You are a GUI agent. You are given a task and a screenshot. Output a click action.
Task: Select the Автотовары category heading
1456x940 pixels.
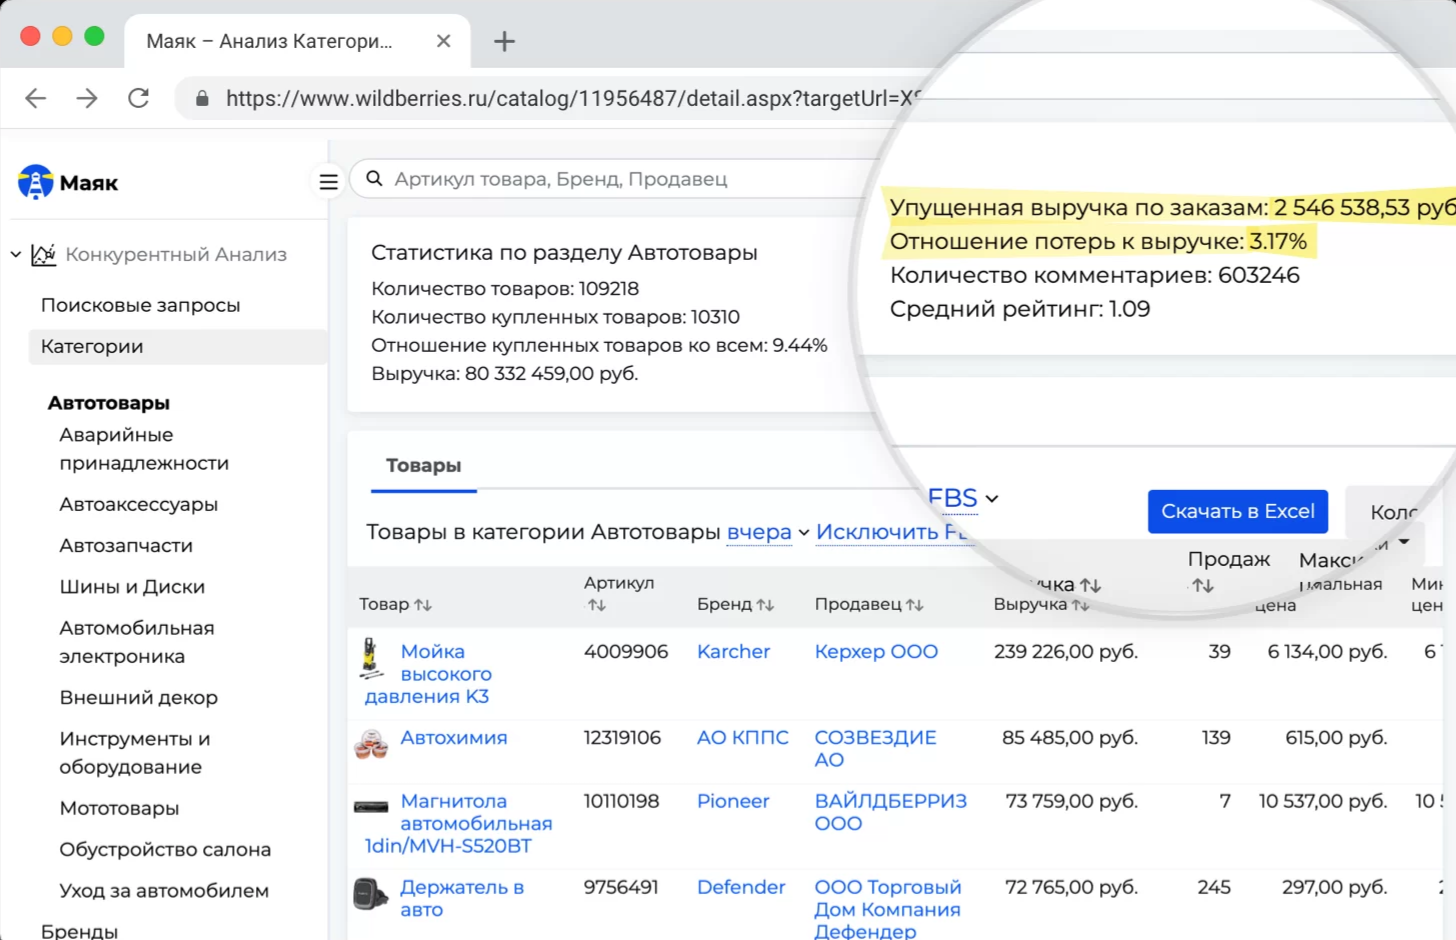109,402
